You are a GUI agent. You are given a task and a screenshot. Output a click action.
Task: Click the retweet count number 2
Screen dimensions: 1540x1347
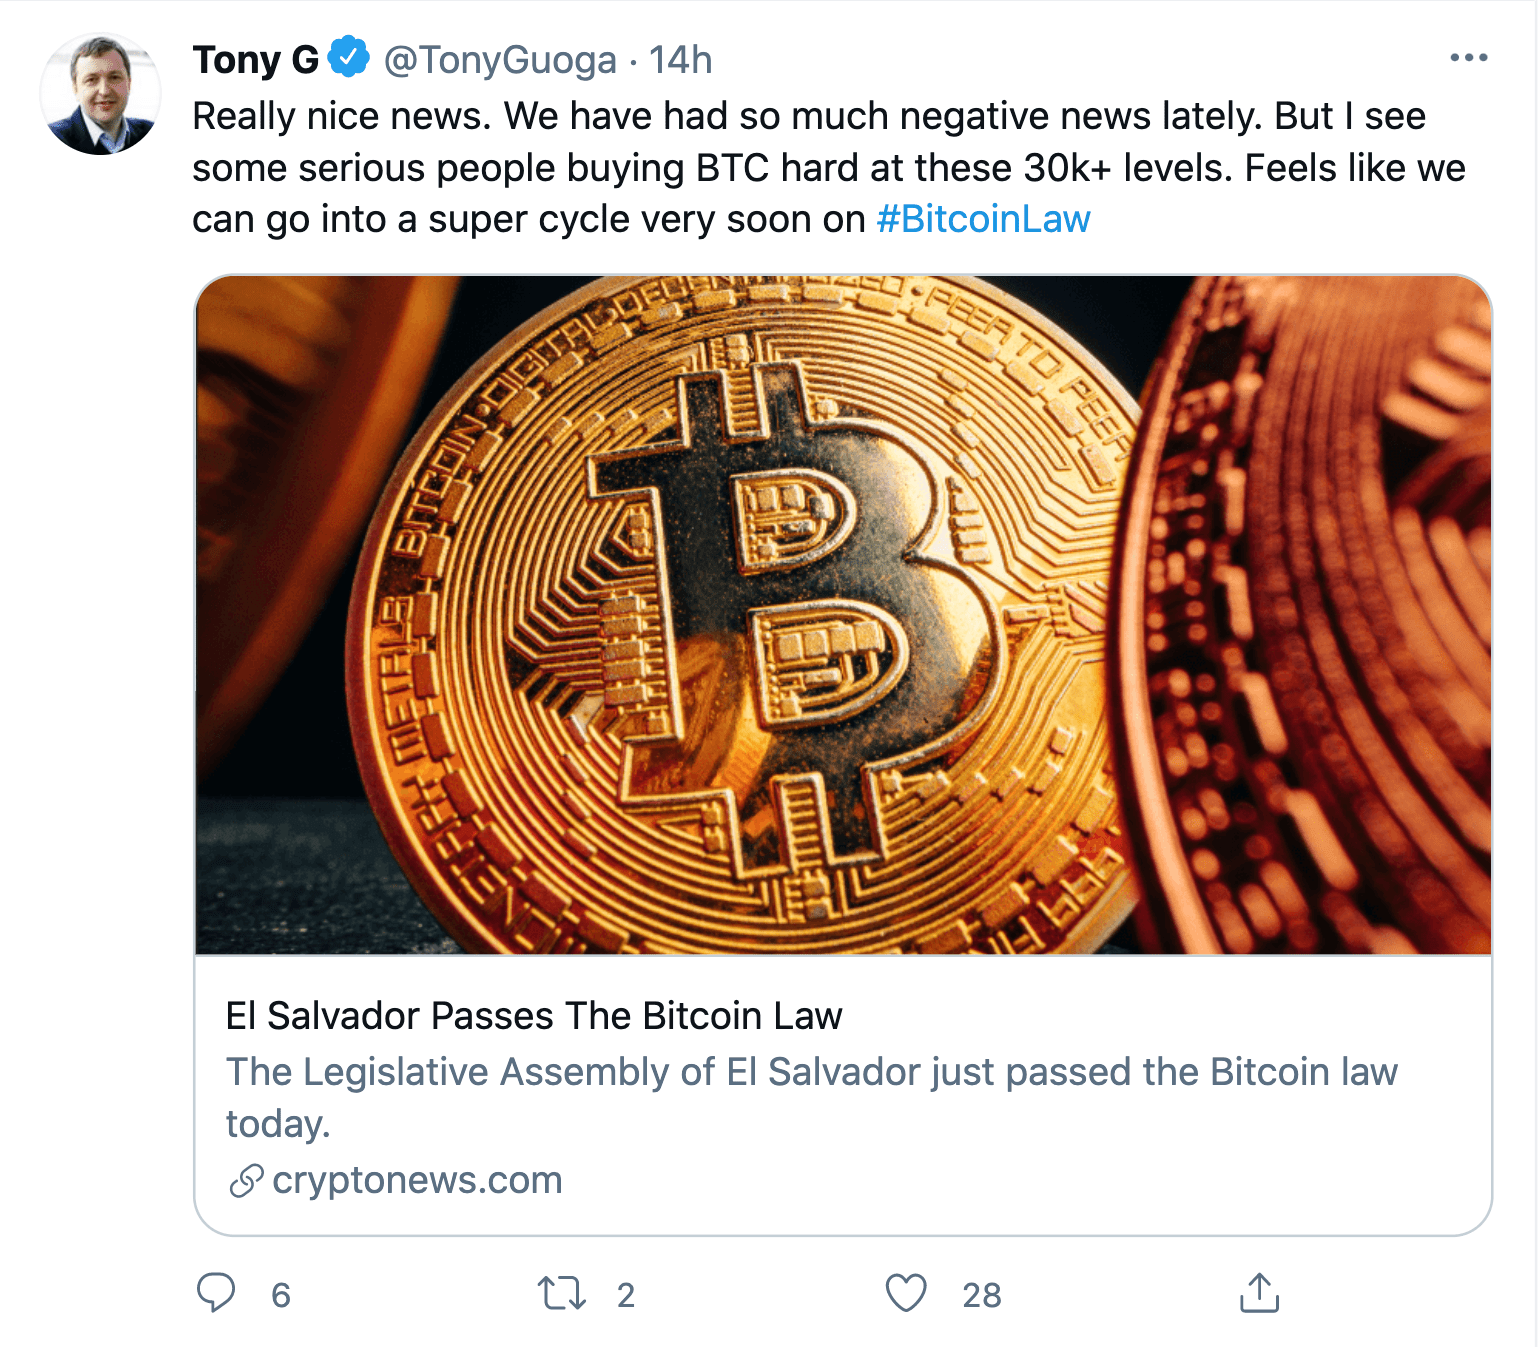coord(626,1295)
